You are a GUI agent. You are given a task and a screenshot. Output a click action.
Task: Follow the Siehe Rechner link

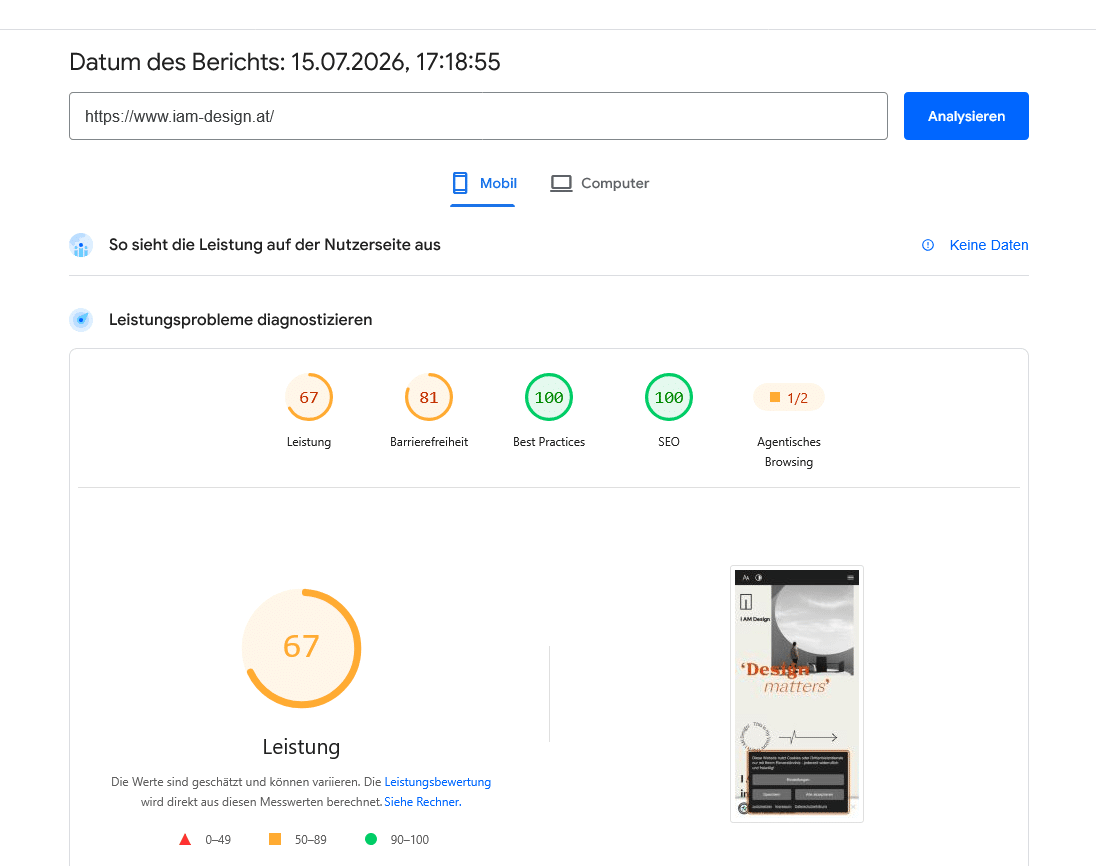[x=422, y=802]
